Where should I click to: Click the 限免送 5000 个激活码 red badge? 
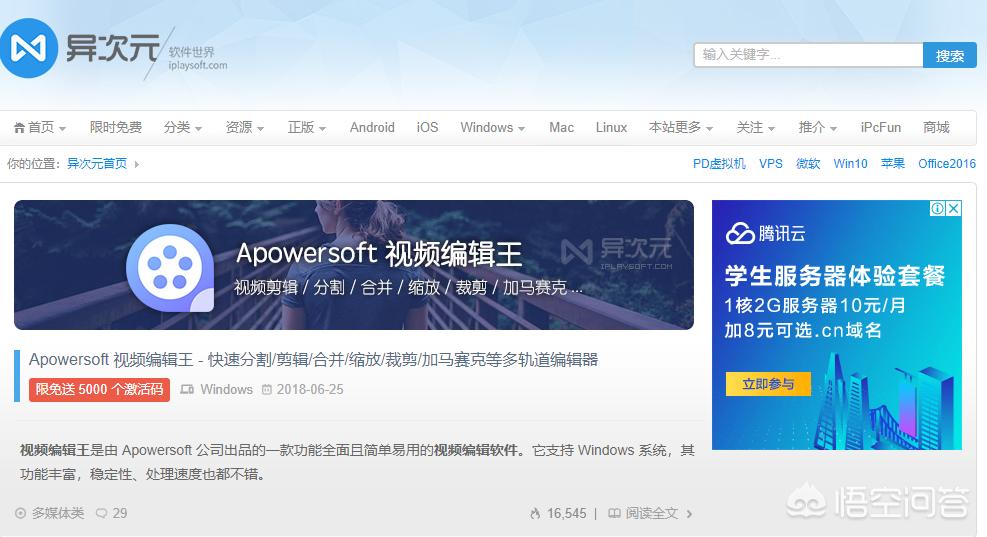tap(99, 390)
